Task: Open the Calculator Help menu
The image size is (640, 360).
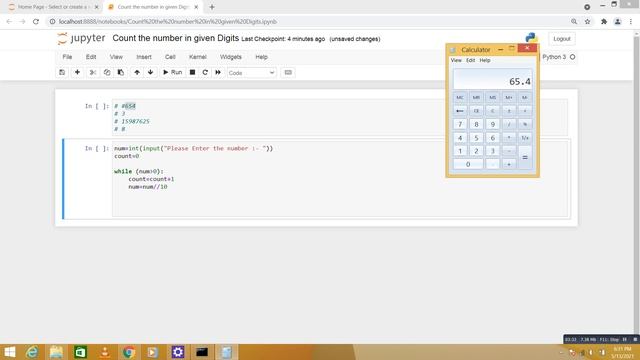Action: (x=485, y=60)
